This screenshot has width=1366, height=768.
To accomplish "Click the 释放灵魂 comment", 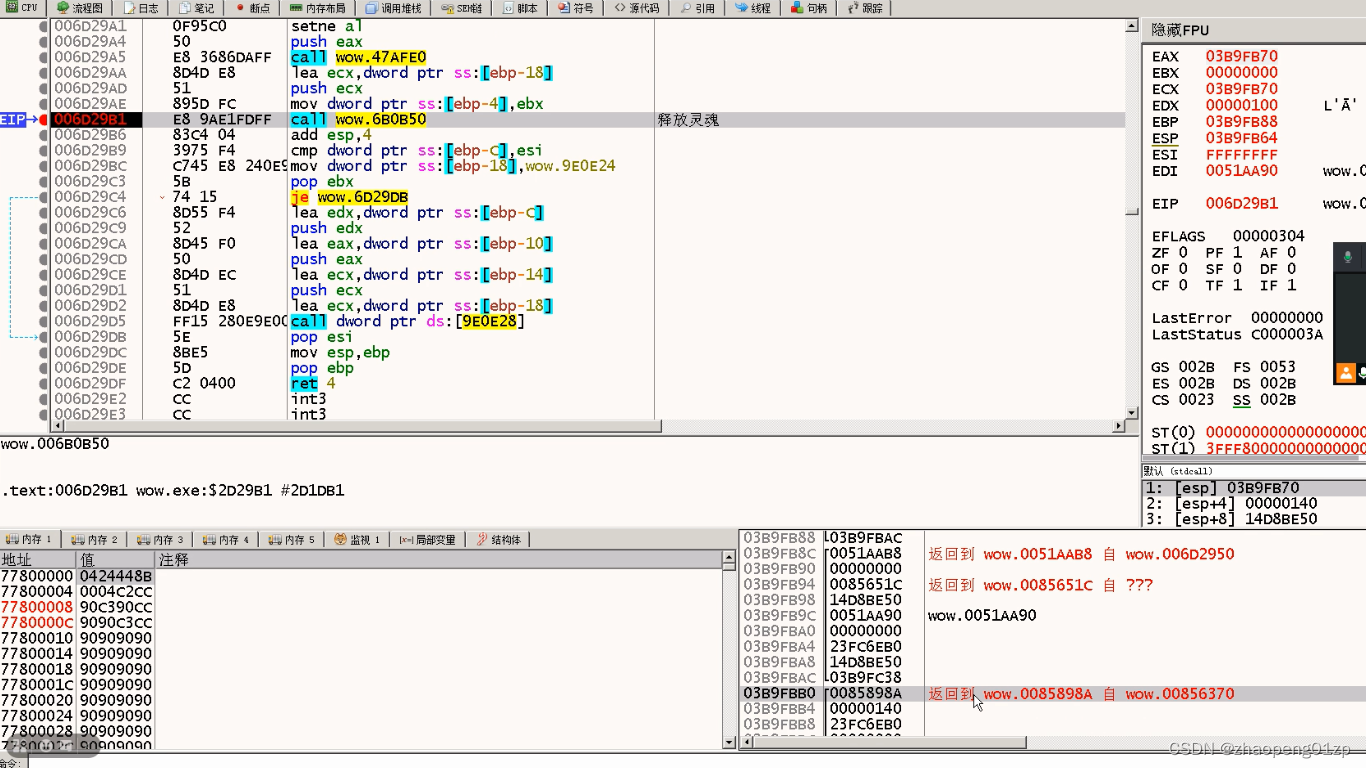I will (x=688, y=119).
